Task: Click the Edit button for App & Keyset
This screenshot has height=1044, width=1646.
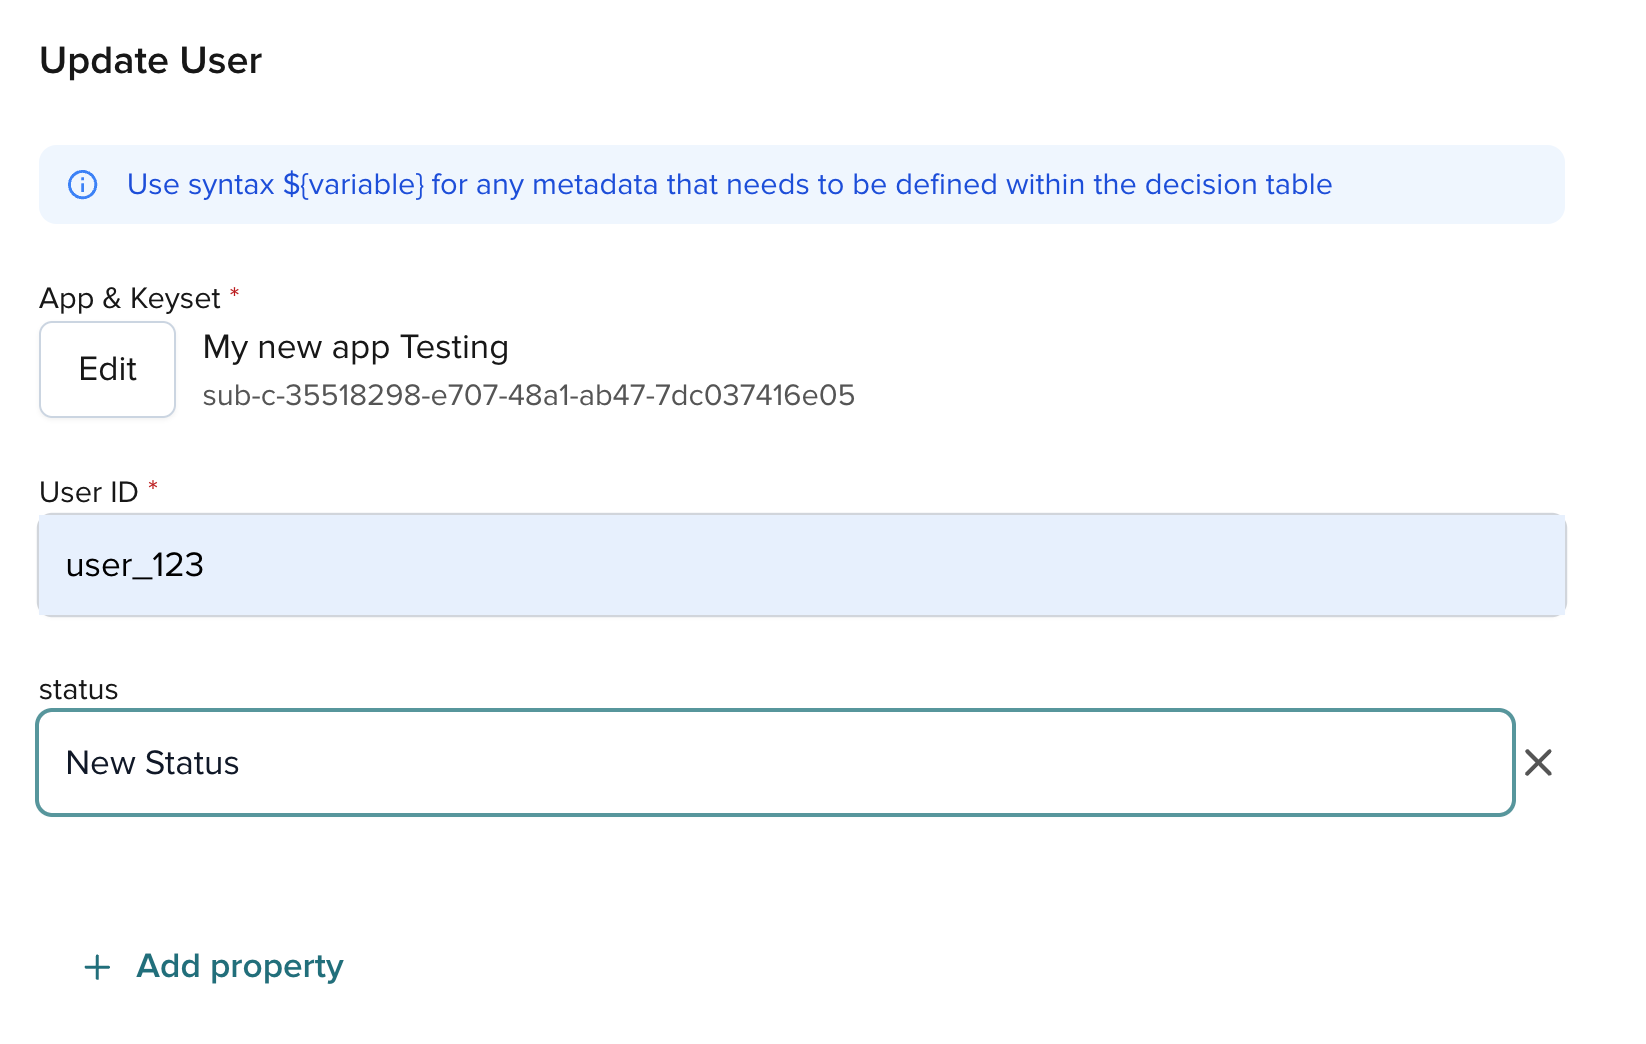Action: point(107,369)
